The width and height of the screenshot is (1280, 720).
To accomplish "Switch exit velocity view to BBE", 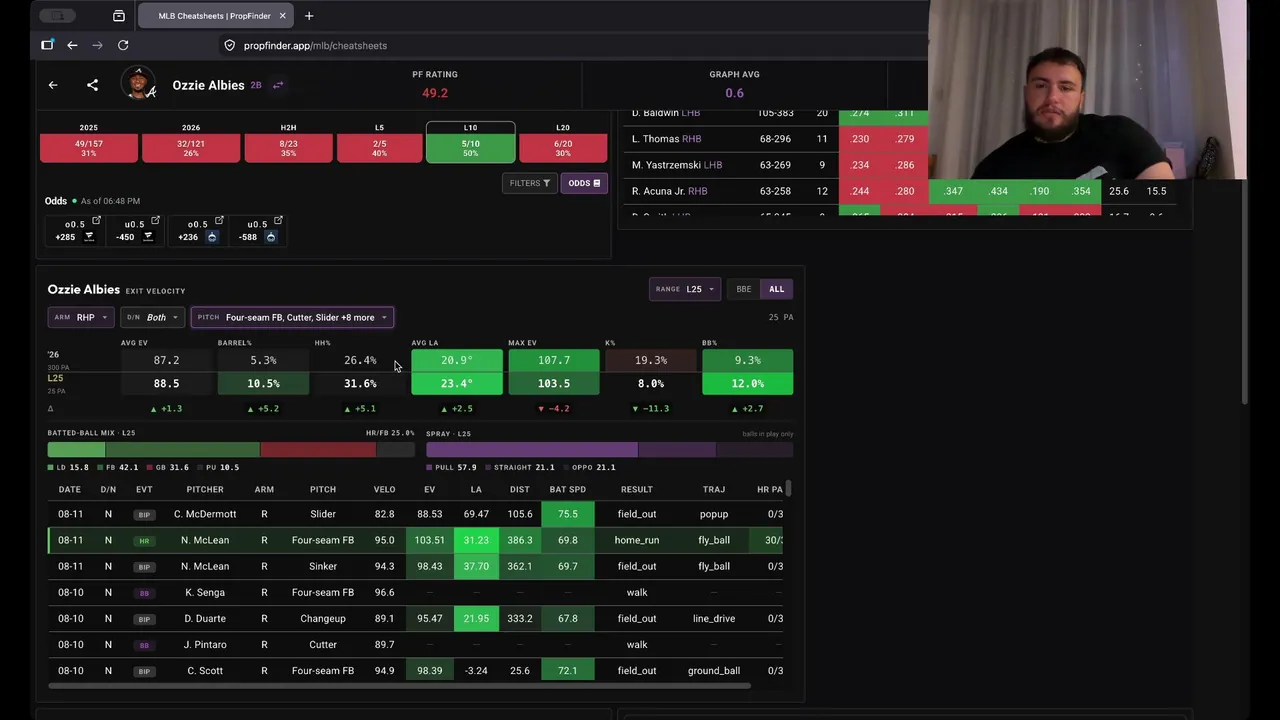I will point(744,289).
